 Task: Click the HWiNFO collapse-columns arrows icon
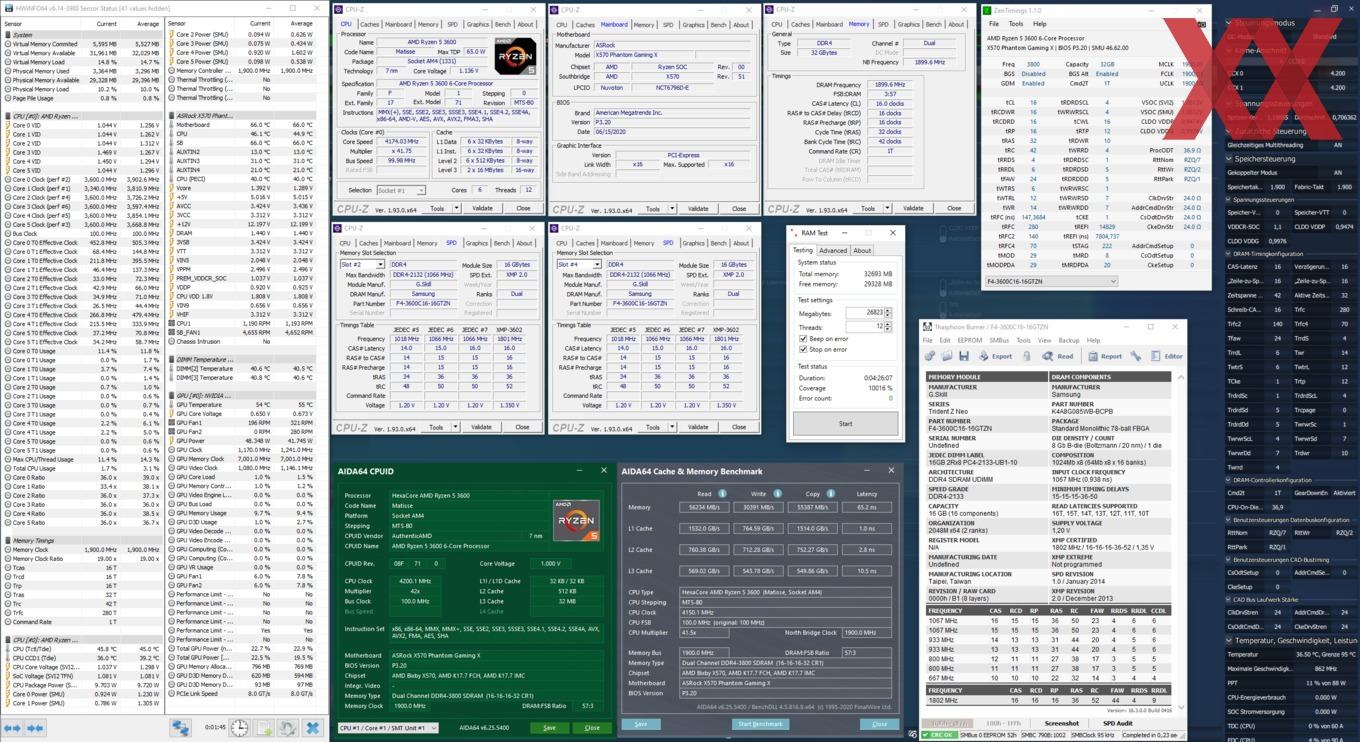(36, 728)
